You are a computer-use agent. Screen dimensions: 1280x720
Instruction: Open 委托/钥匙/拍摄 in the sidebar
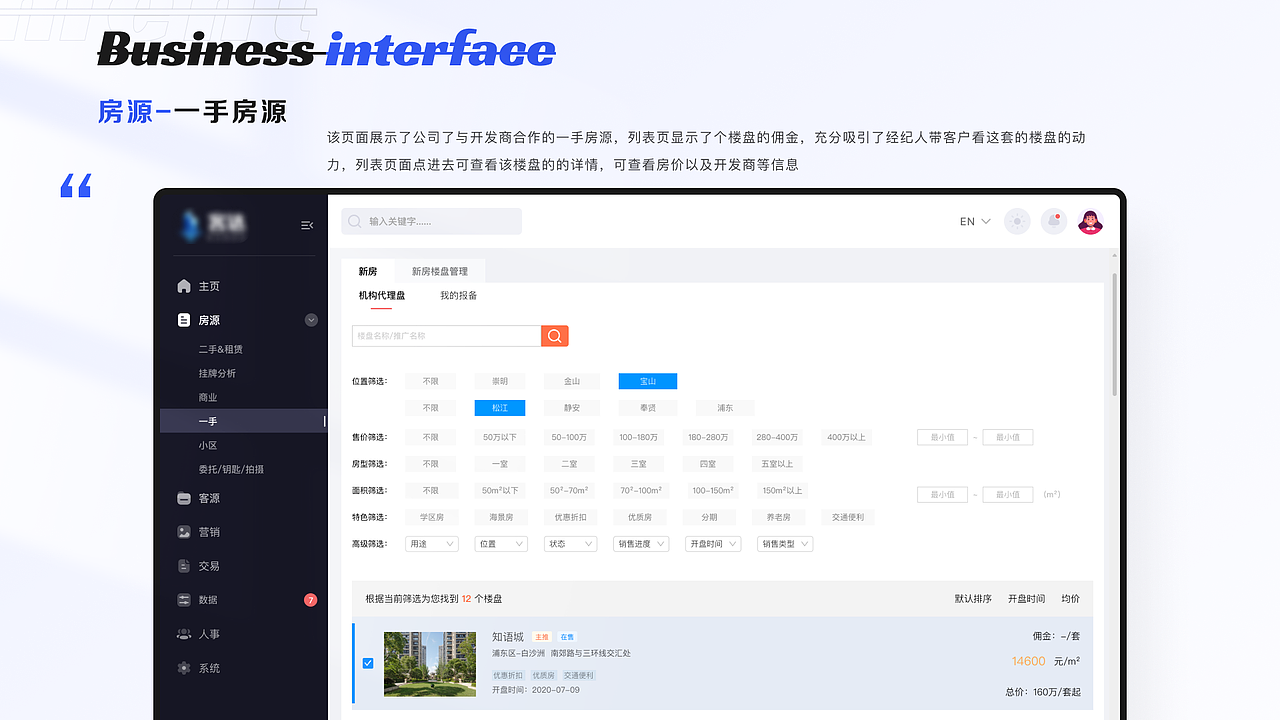click(x=231, y=469)
